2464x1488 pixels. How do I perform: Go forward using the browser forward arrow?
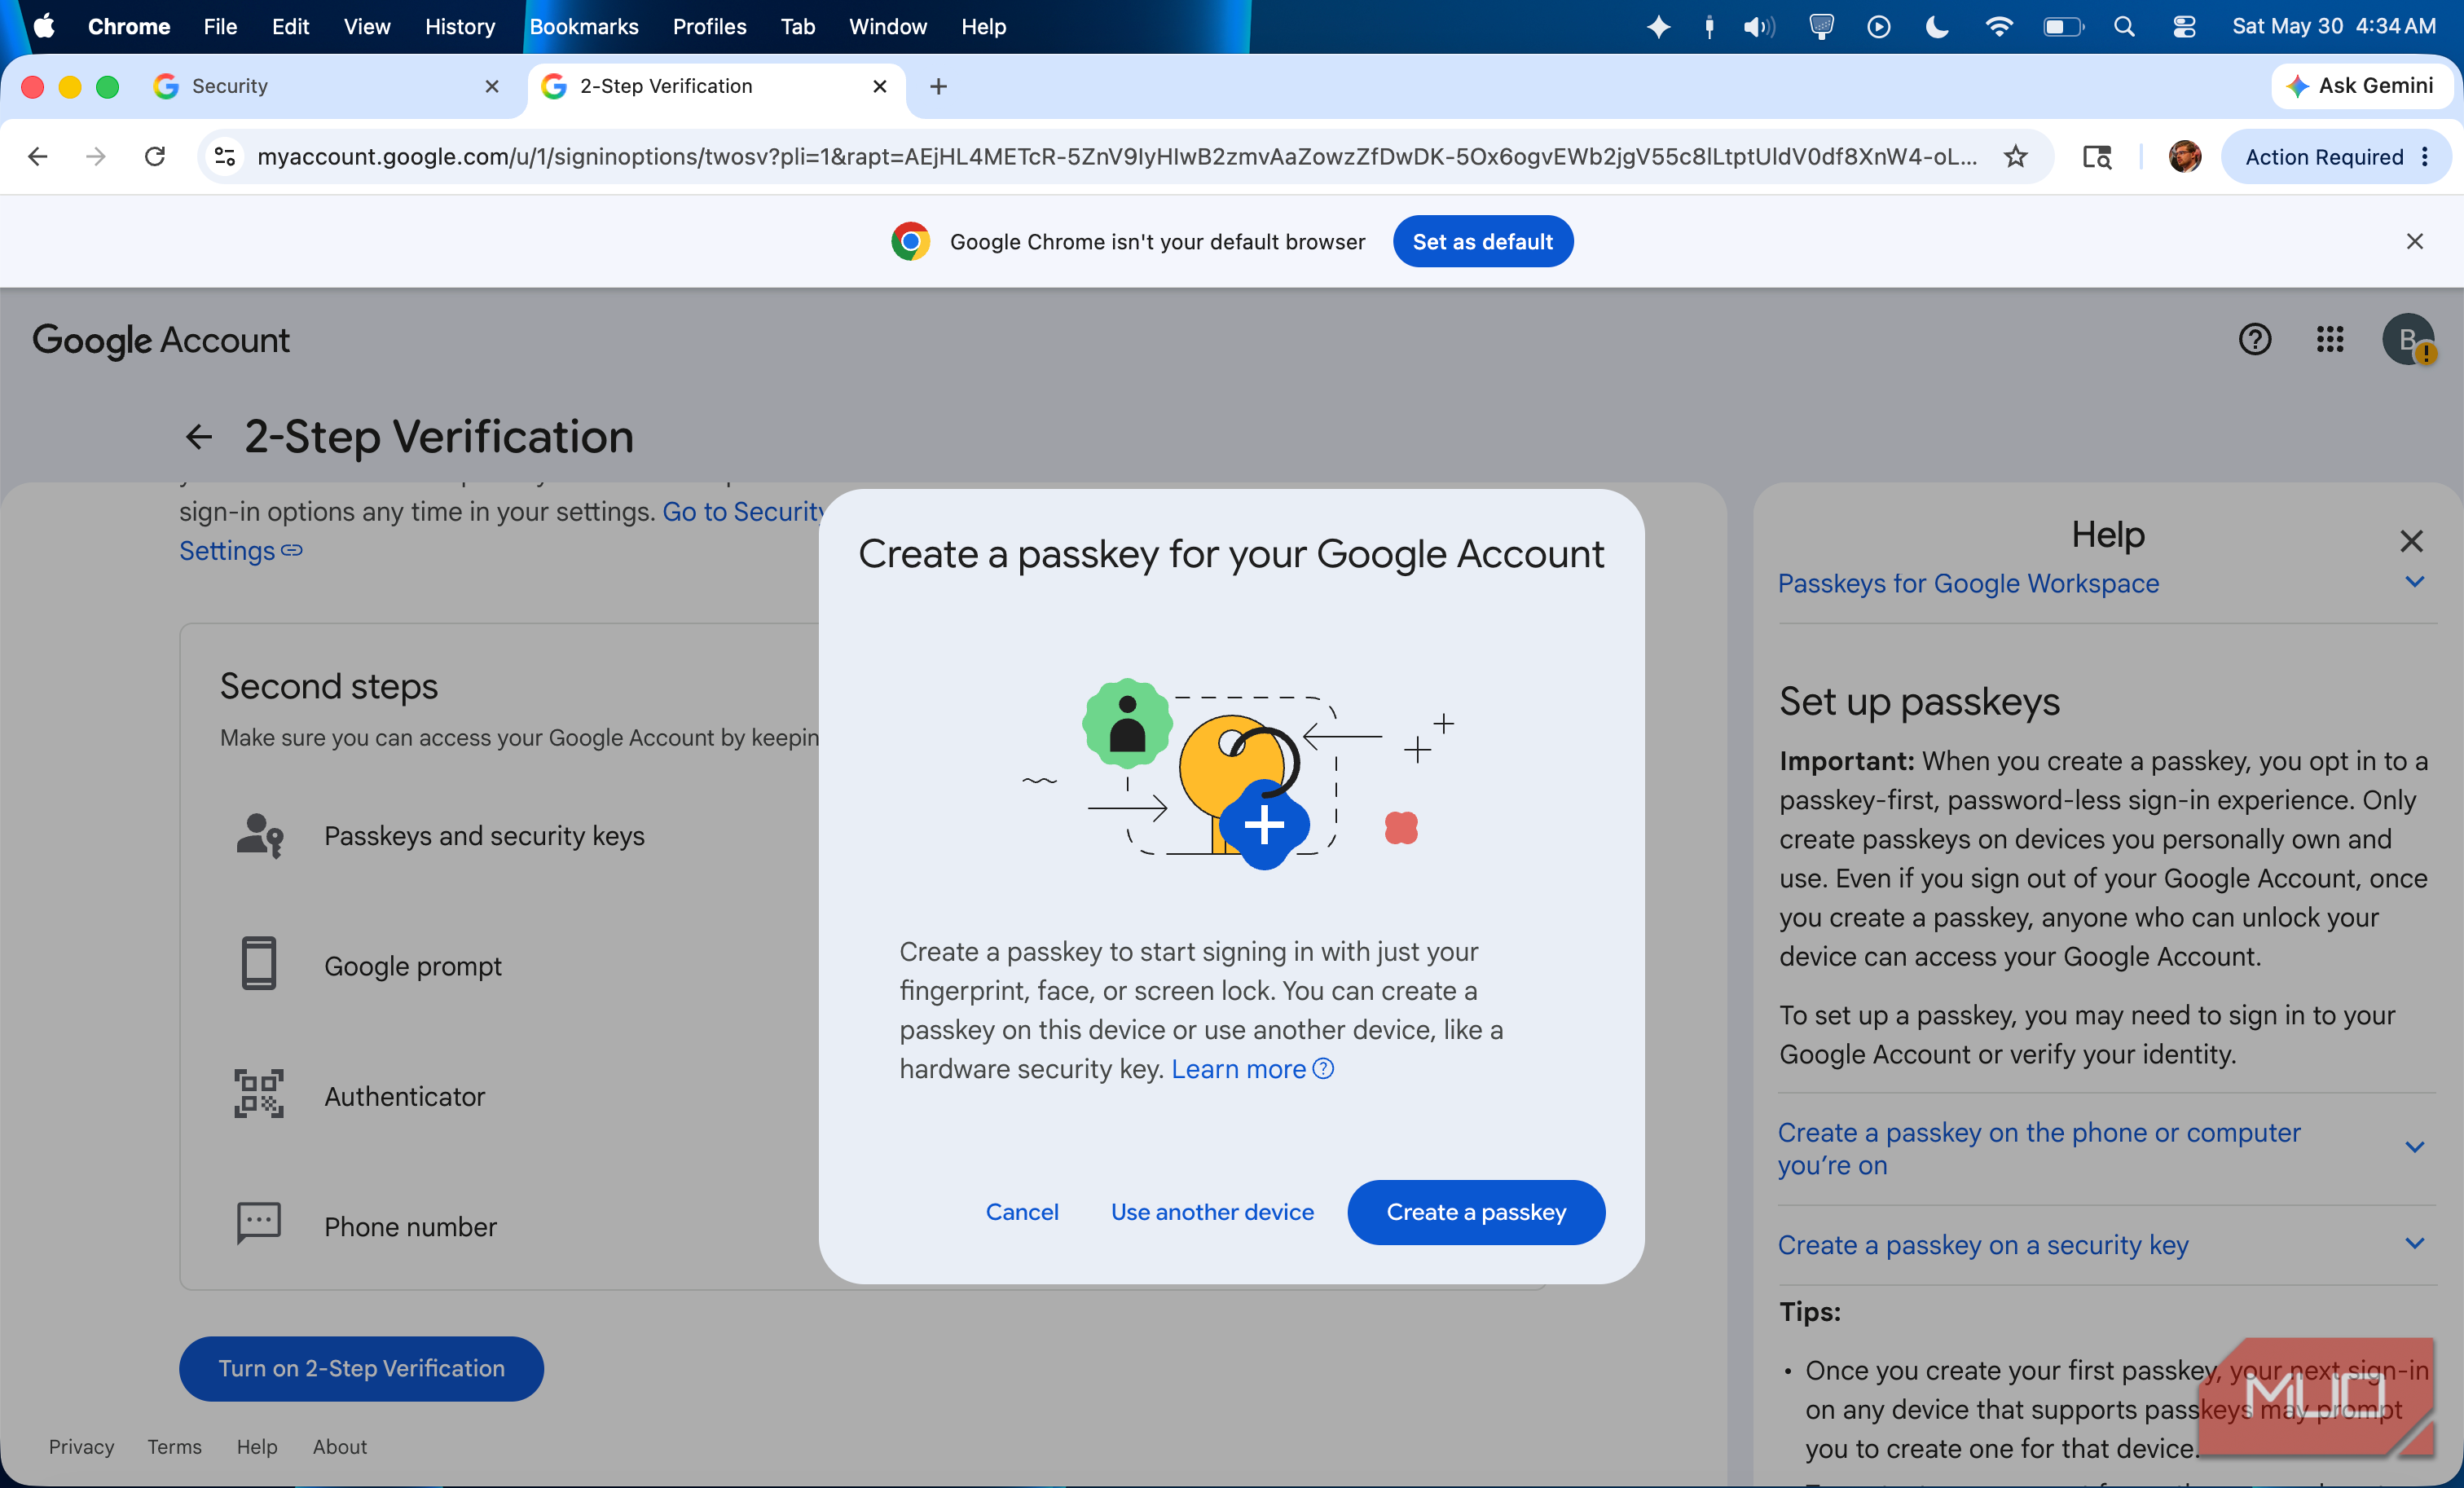coord(96,156)
